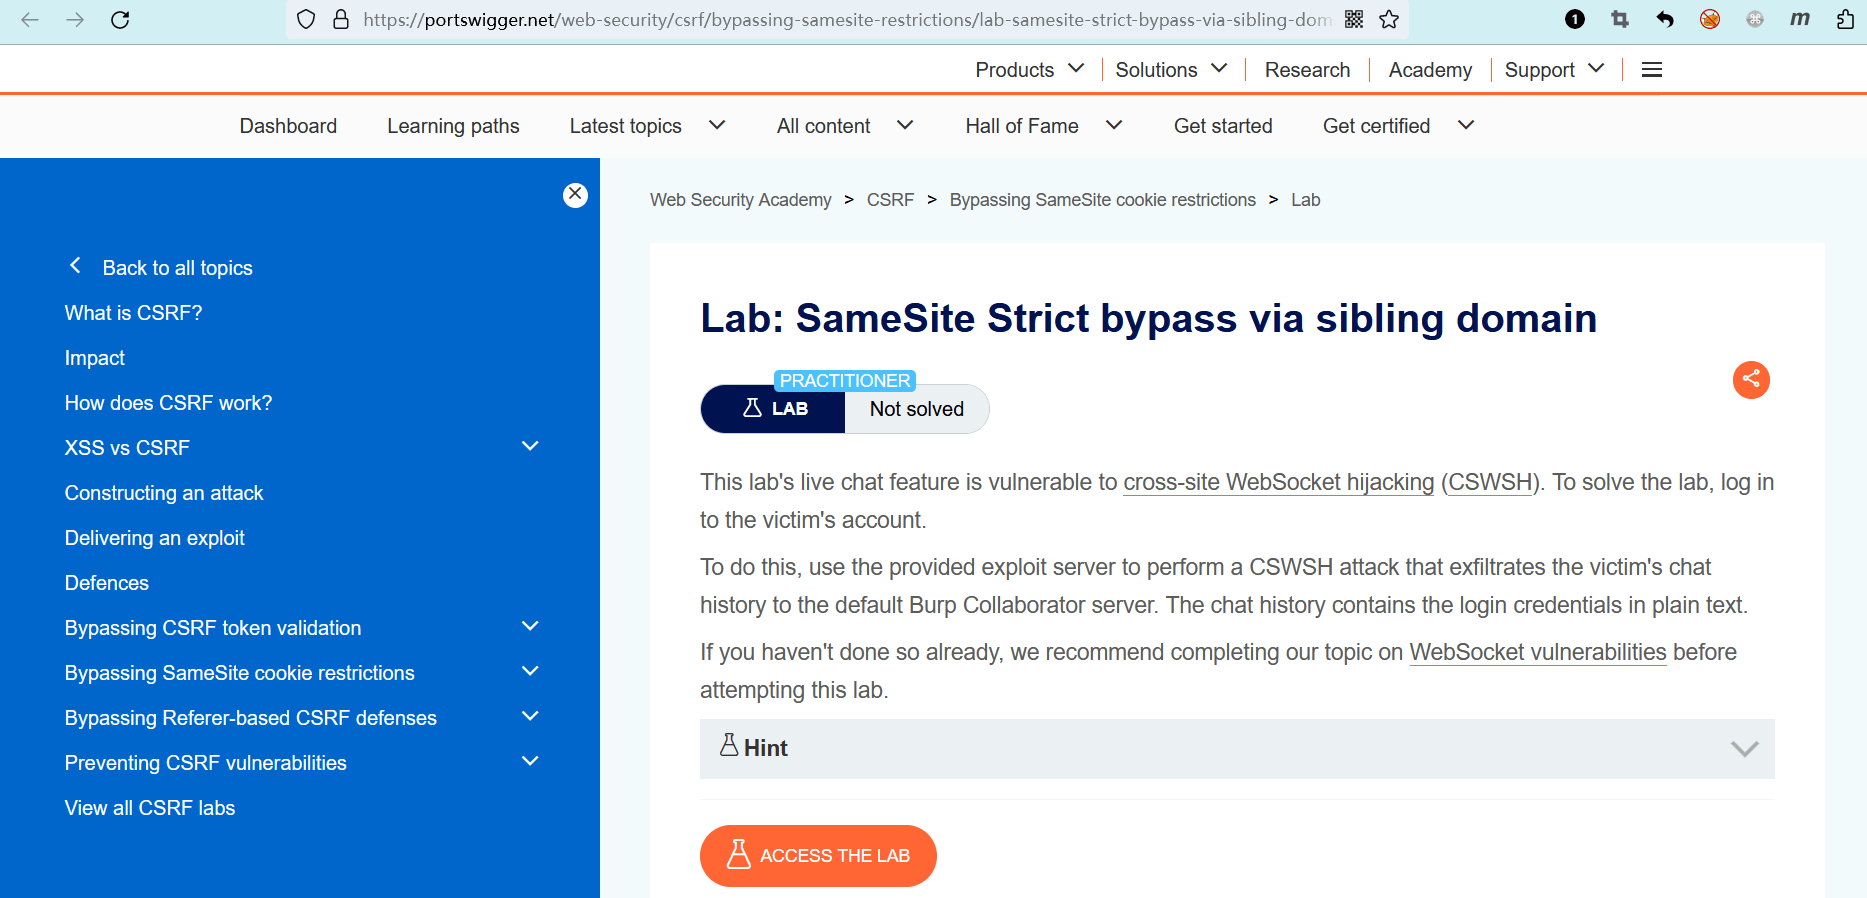The height and width of the screenshot is (898, 1867).
Task: Share this lab via the orange share icon
Action: tap(1751, 379)
